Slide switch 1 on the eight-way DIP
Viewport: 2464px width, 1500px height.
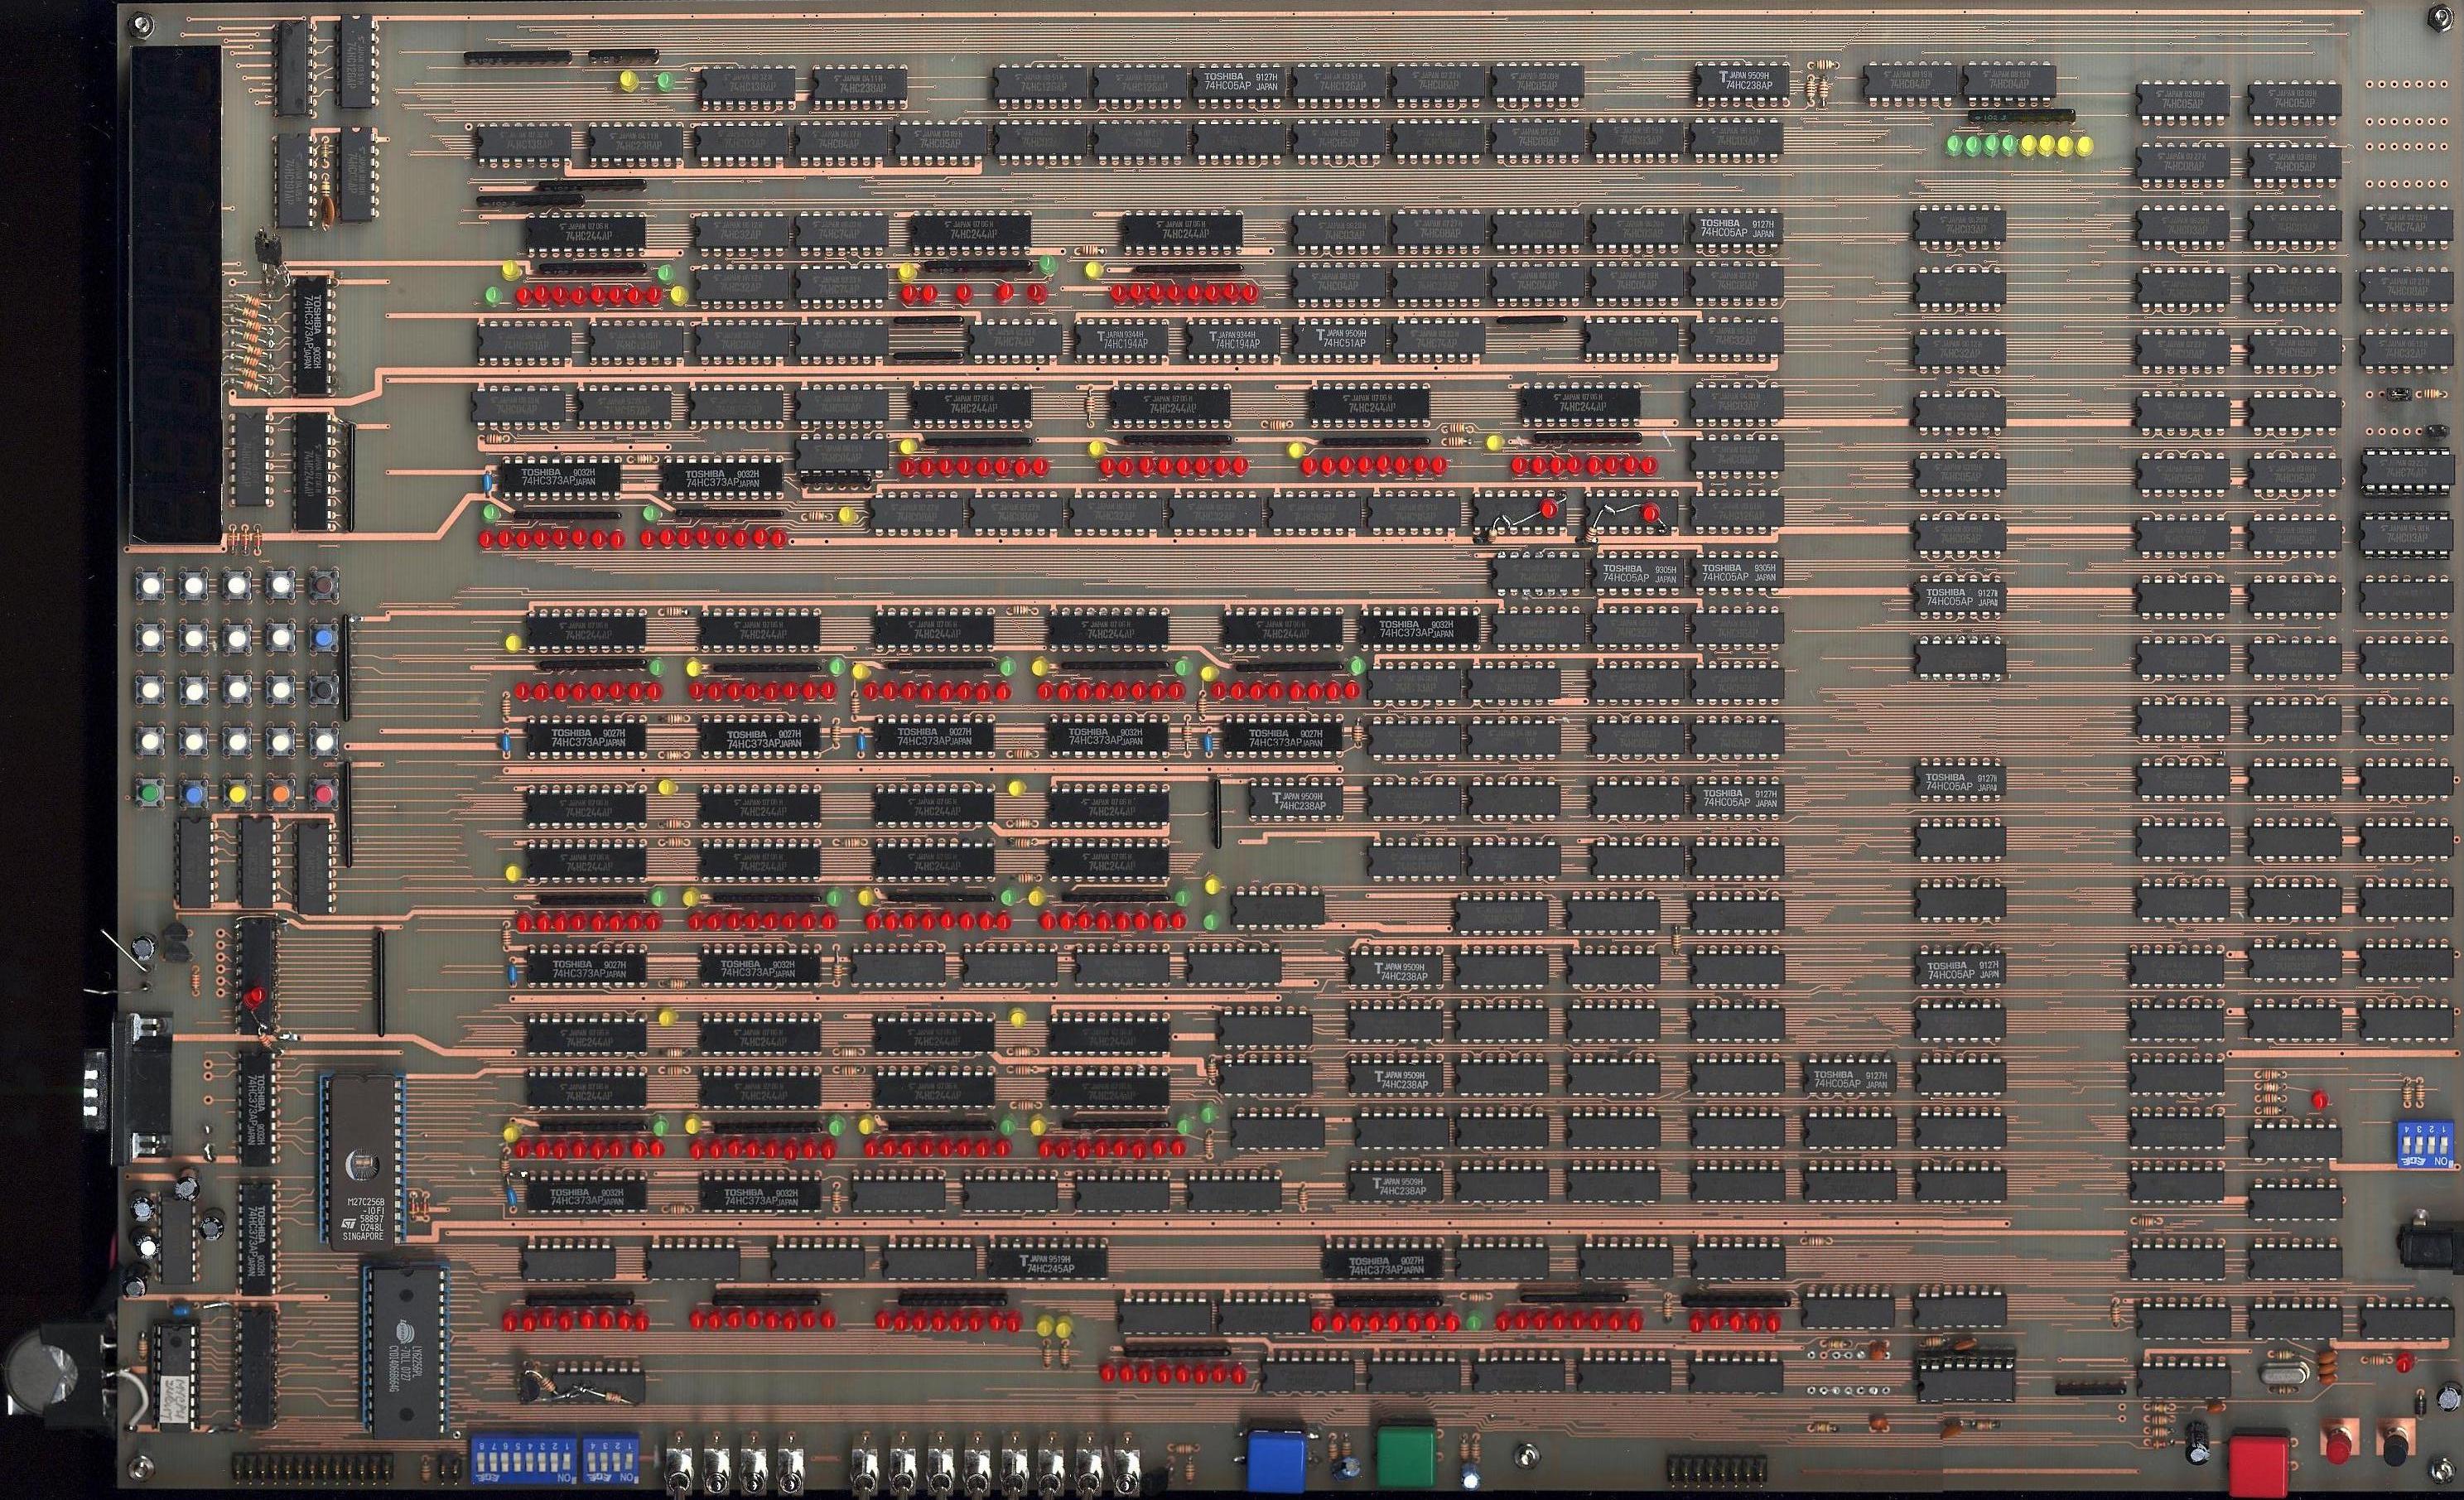(568, 1462)
